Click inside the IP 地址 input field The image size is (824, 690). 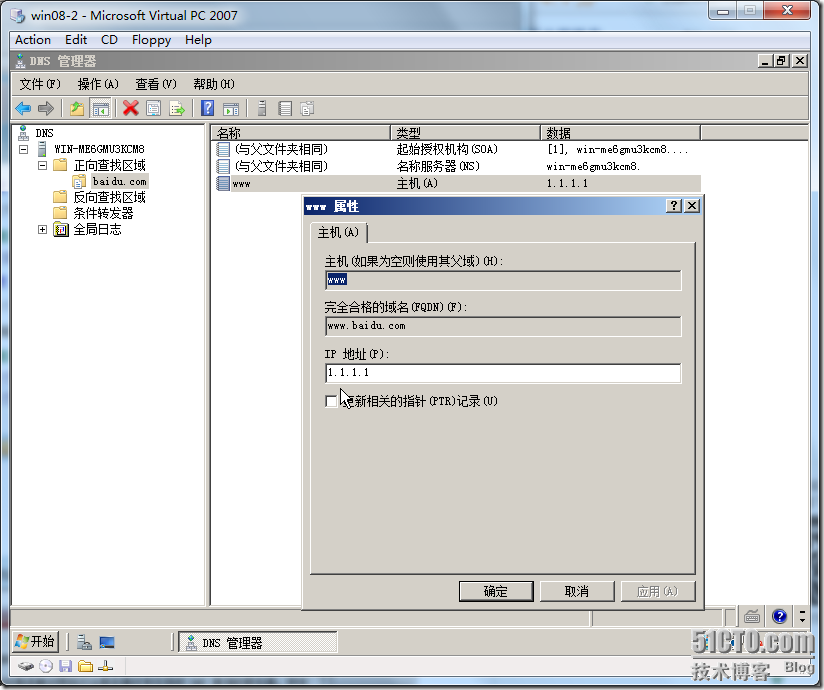click(500, 372)
